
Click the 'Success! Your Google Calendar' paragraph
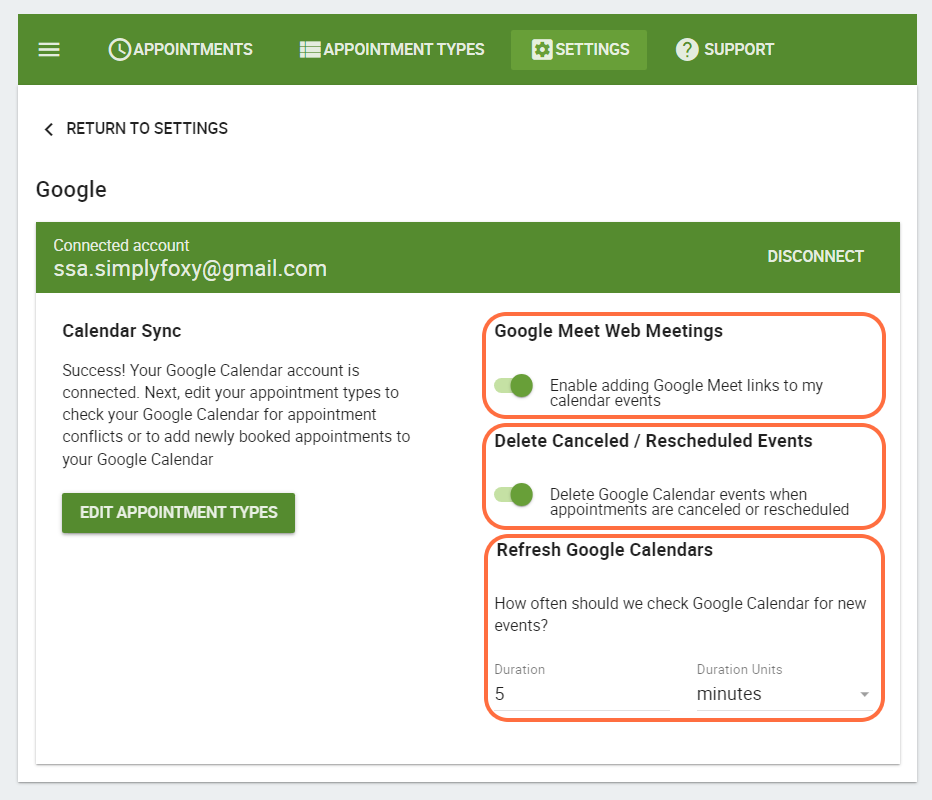tap(236, 414)
